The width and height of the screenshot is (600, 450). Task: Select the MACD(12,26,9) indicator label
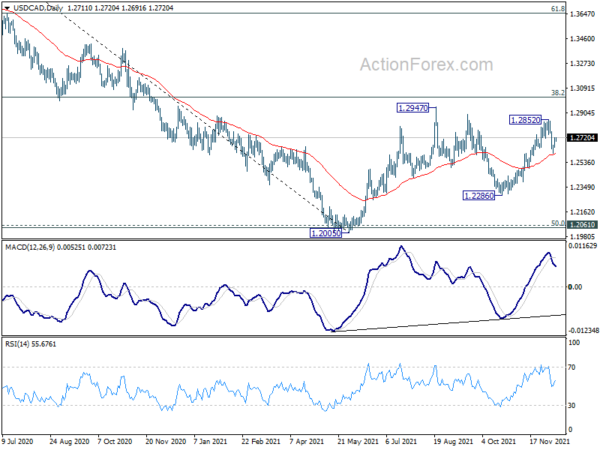point(30,248)
